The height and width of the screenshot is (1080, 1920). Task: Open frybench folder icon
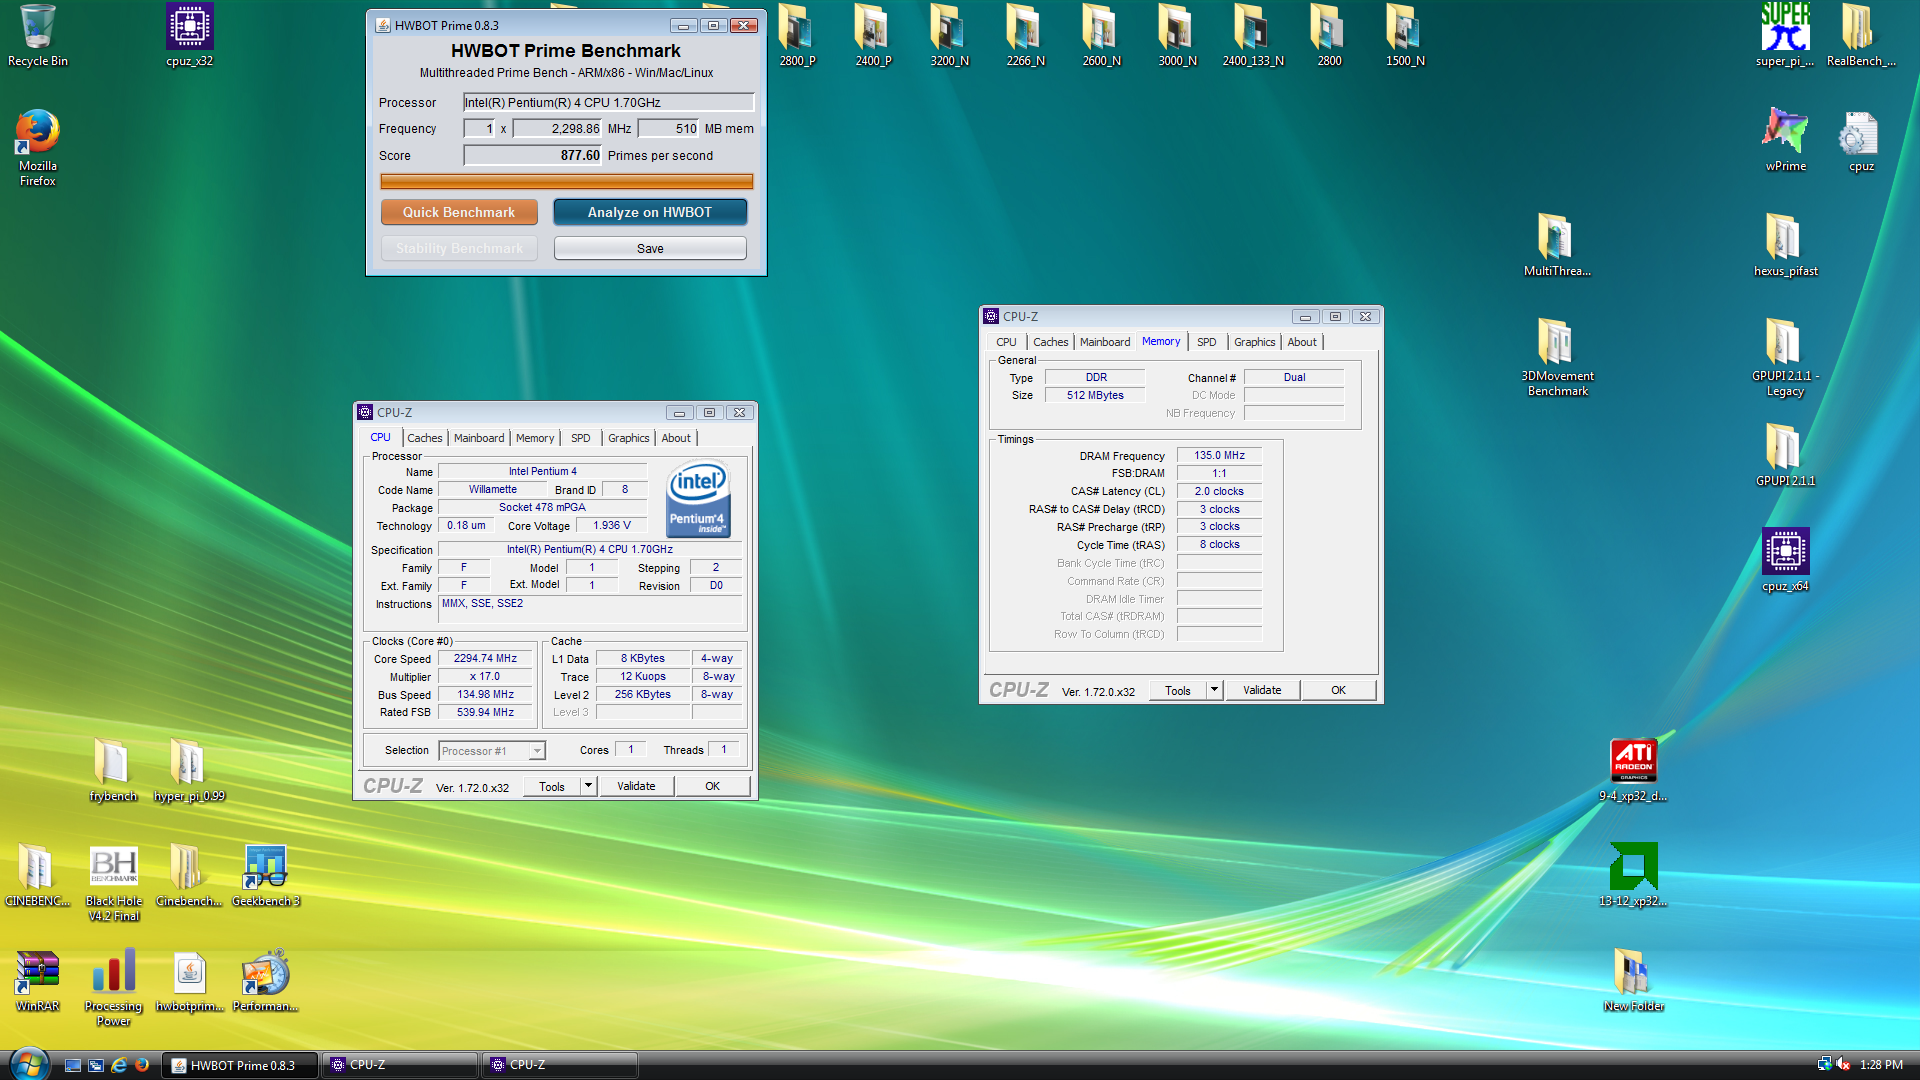pos(113,770)
